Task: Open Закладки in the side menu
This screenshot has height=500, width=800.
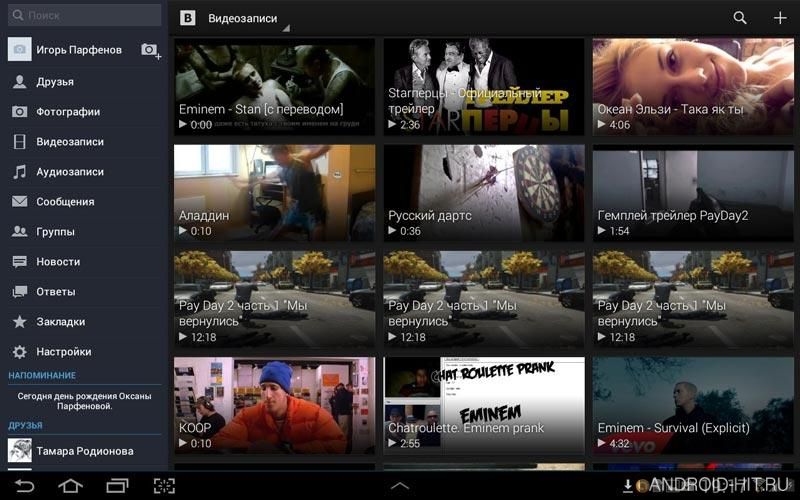Action: click(x=85, y=321)
